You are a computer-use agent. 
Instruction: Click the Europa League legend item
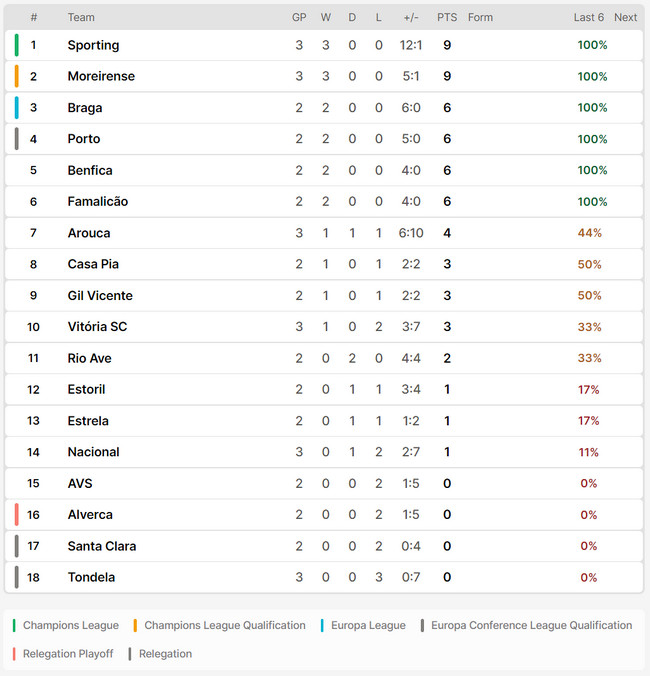tap(363, 625)
